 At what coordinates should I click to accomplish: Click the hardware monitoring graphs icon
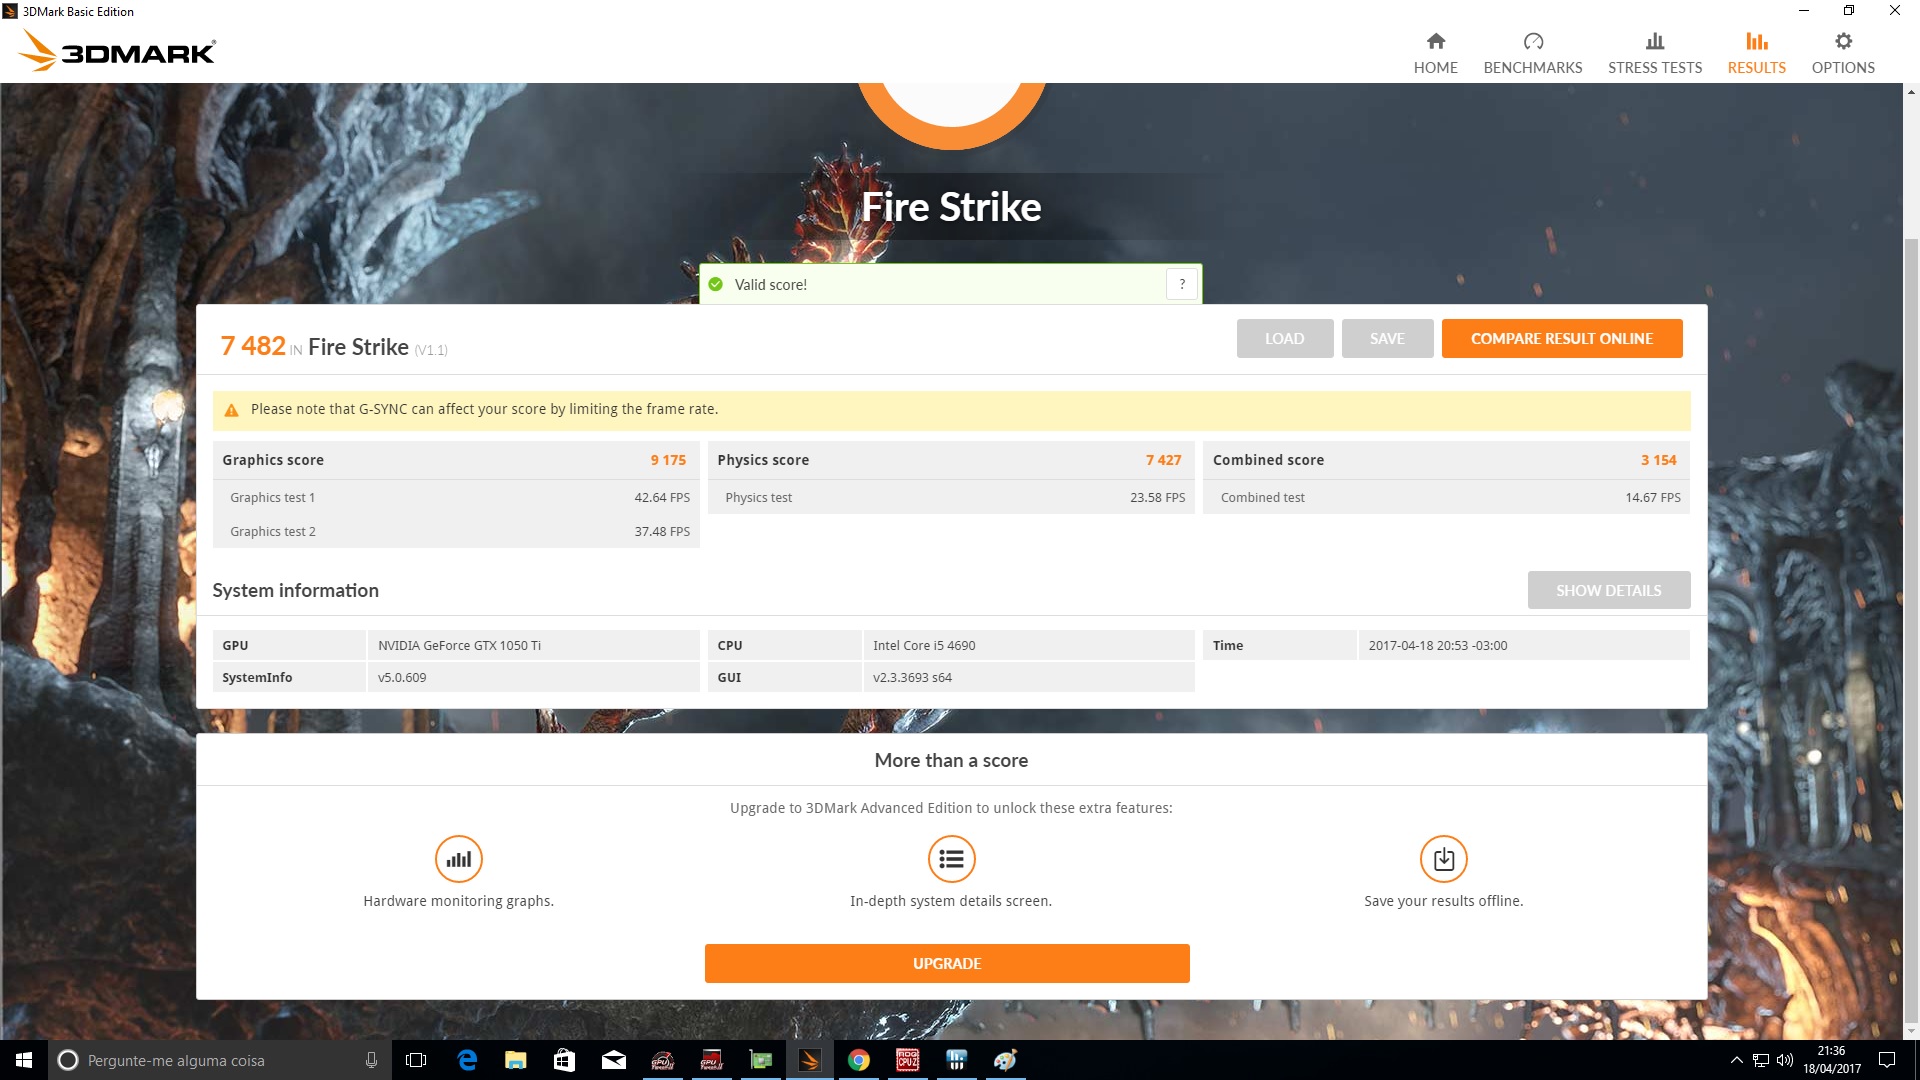(x=459, y=859)
